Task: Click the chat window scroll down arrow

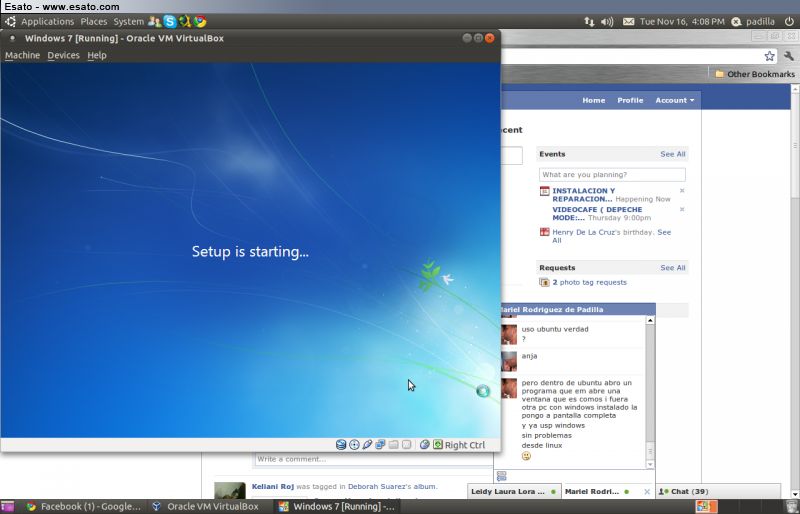Action: pos(650,464)
